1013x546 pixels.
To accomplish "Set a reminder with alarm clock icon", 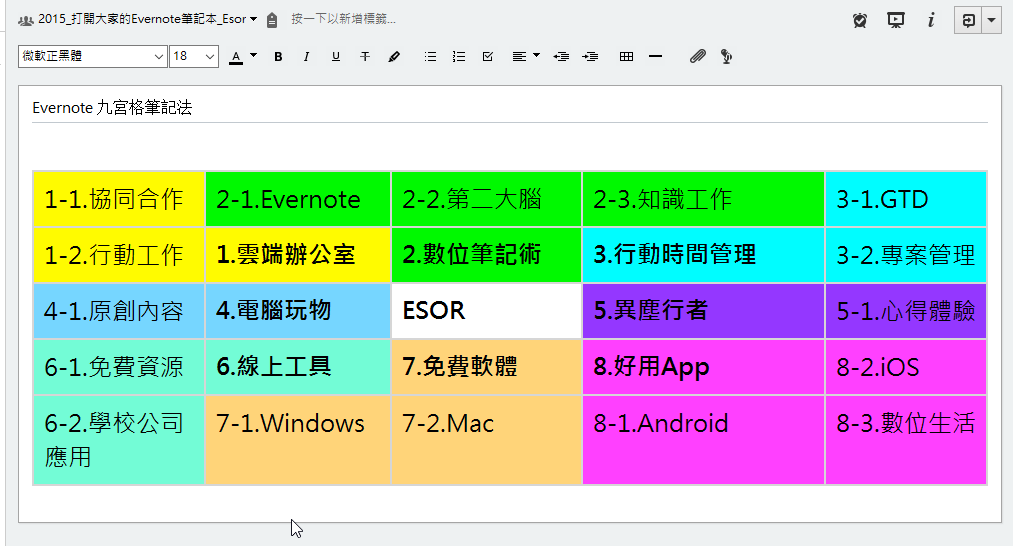I will pos(860,21).
